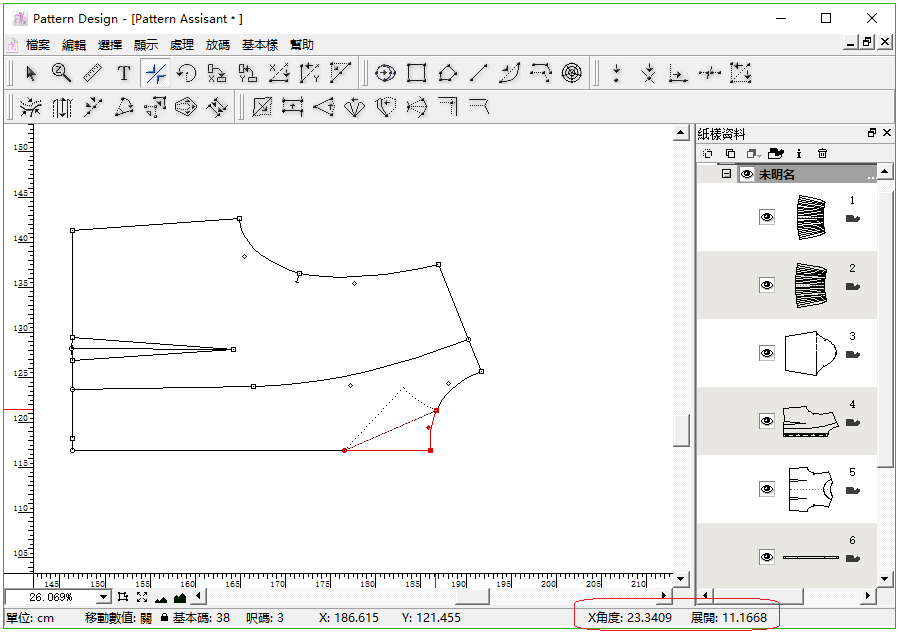Click the info button in pattern panel
The image size is (899, 635).
pyautogui.click(x=799, y=154)
